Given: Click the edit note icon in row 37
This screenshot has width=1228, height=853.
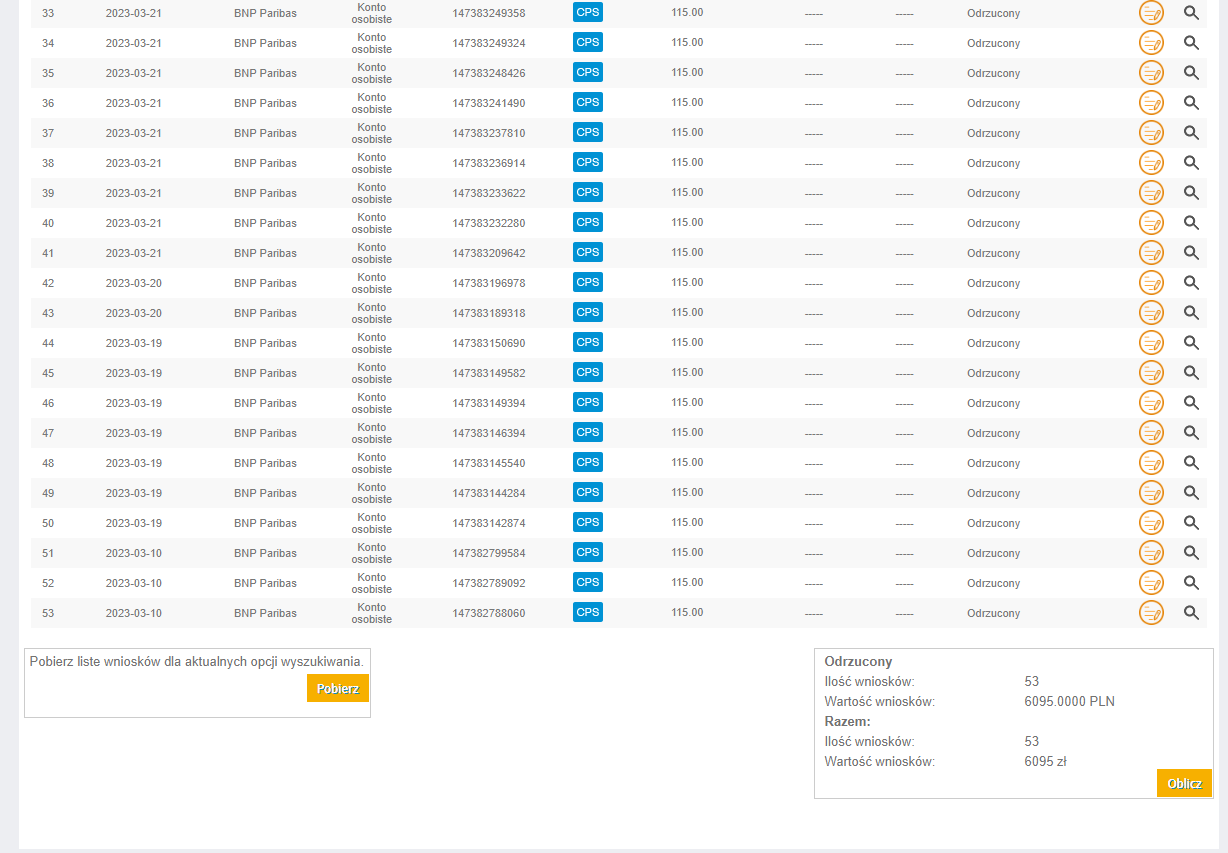Looking at the screenshot, I should coord(1151,133).
